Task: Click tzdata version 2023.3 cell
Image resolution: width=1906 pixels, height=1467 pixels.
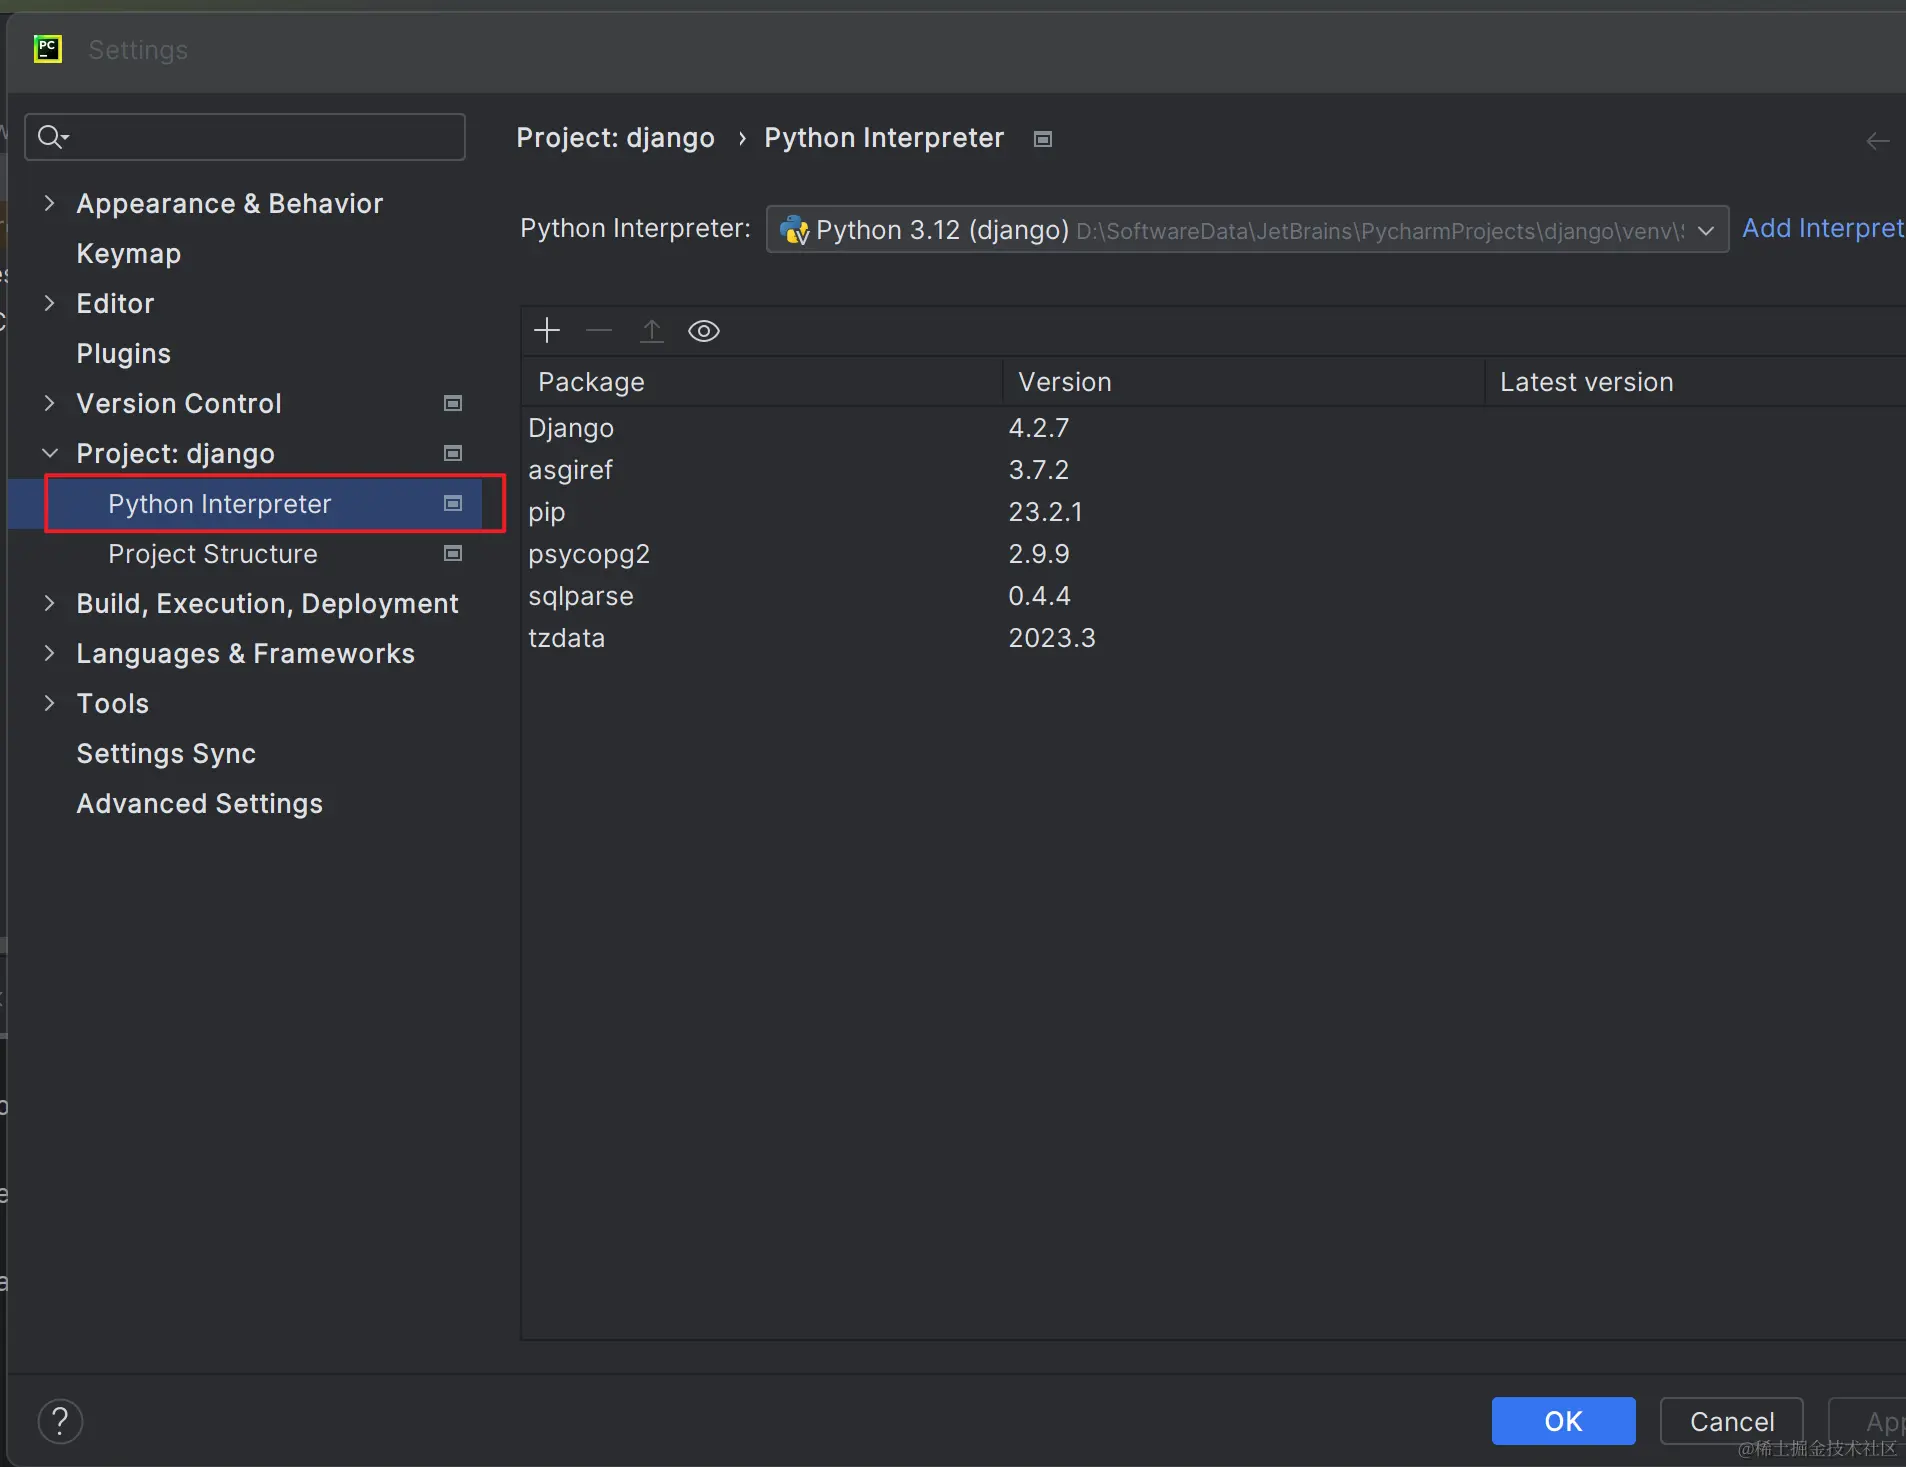Action: click(1052, 638)
